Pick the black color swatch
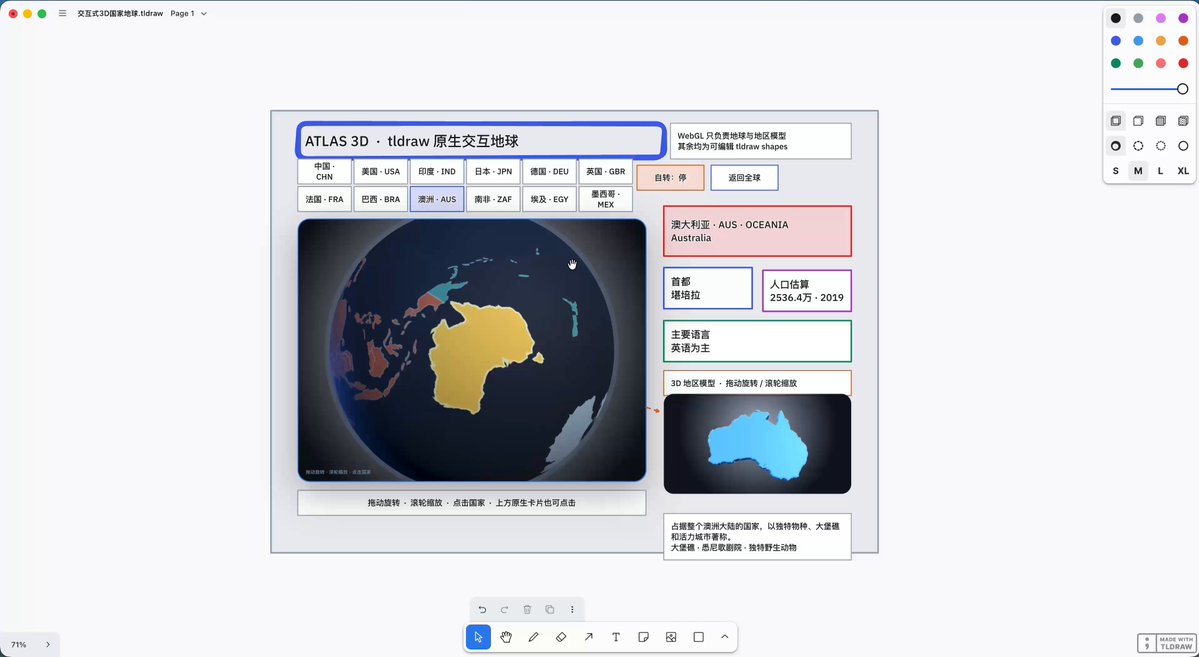This screenshot has height=657, width=1199. tap(1116, 18)
